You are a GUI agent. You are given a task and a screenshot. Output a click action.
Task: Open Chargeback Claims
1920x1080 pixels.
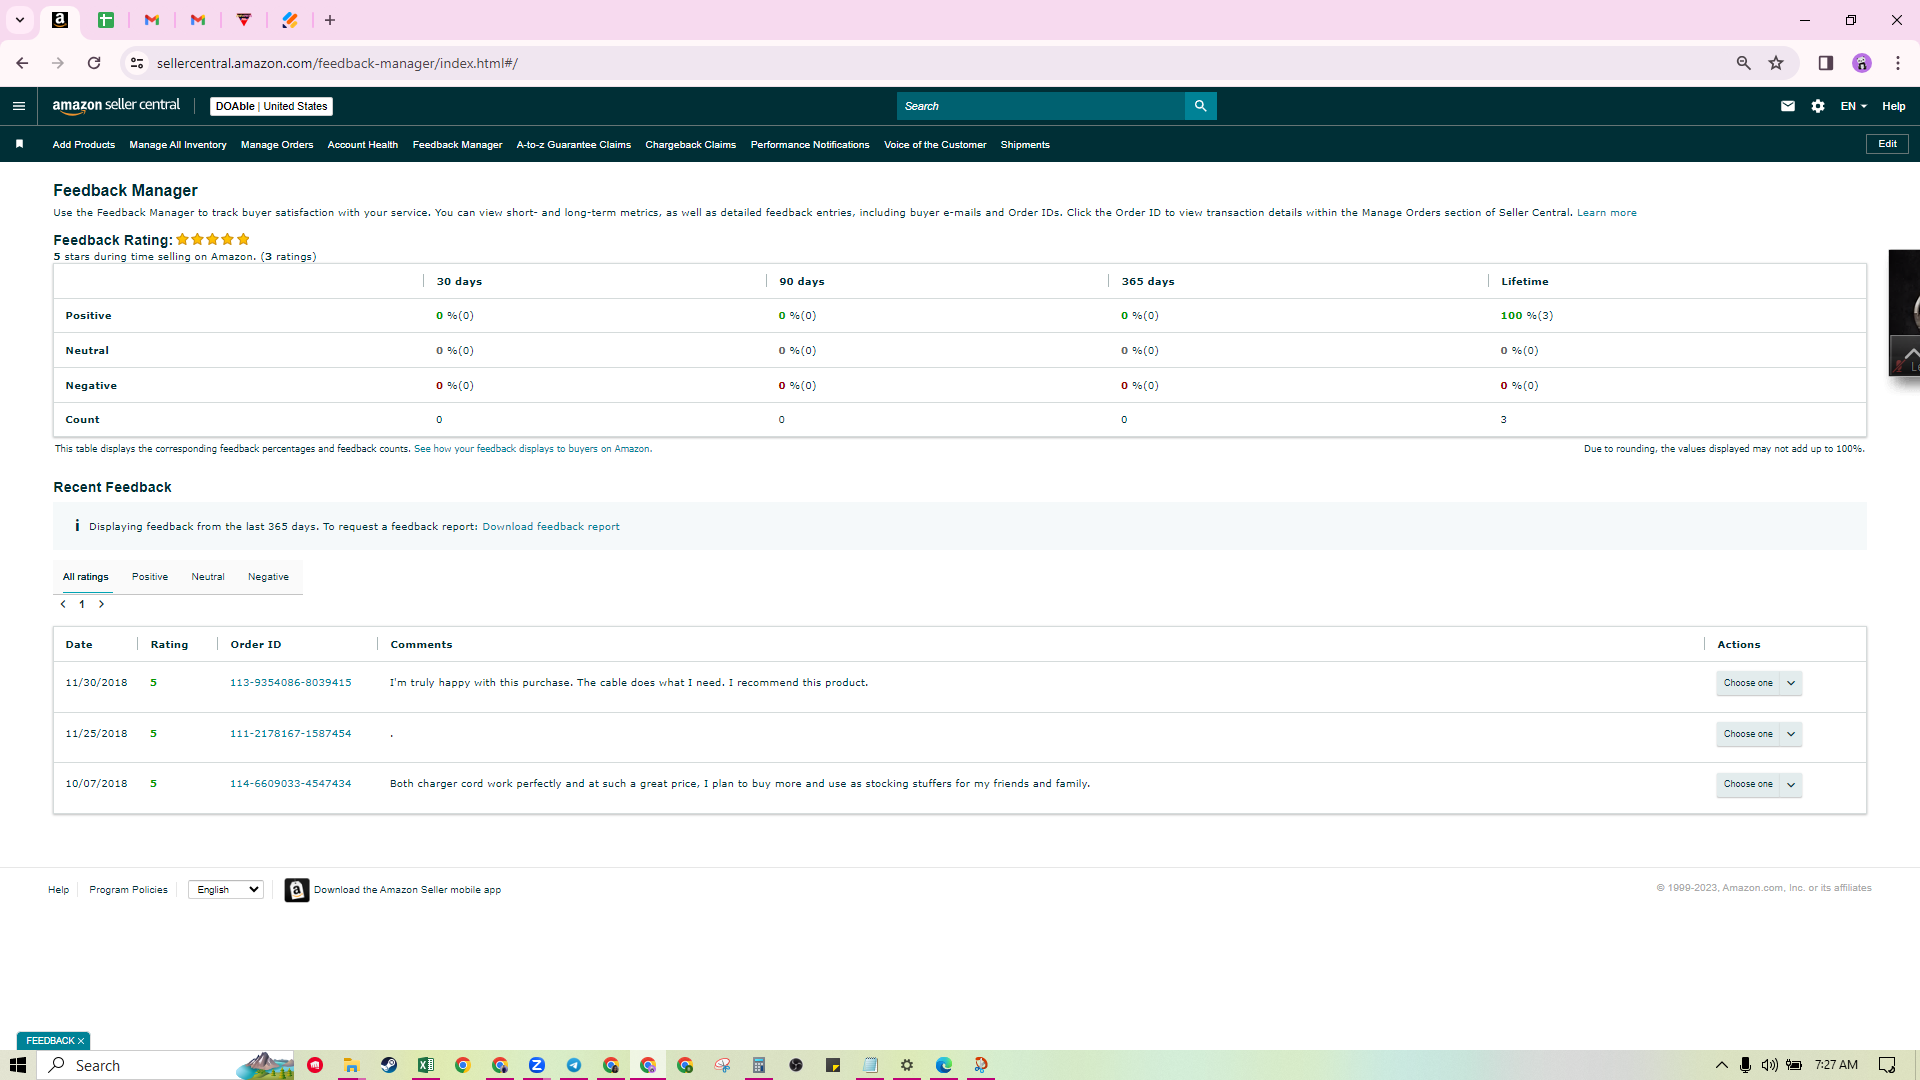691,145
